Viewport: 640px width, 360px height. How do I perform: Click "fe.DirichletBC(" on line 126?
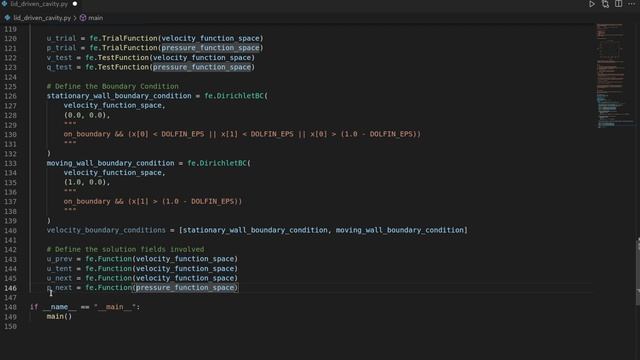[x=236, y=96]
